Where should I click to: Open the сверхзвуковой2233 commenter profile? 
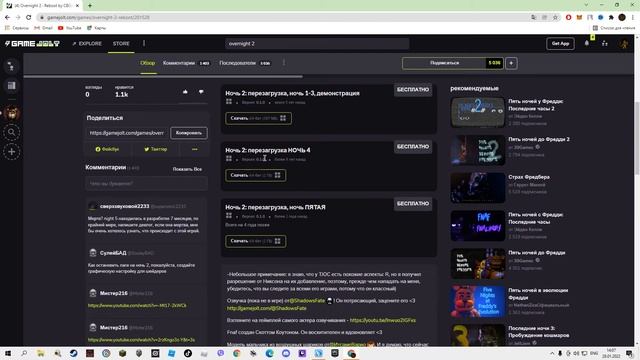(124, 207)
